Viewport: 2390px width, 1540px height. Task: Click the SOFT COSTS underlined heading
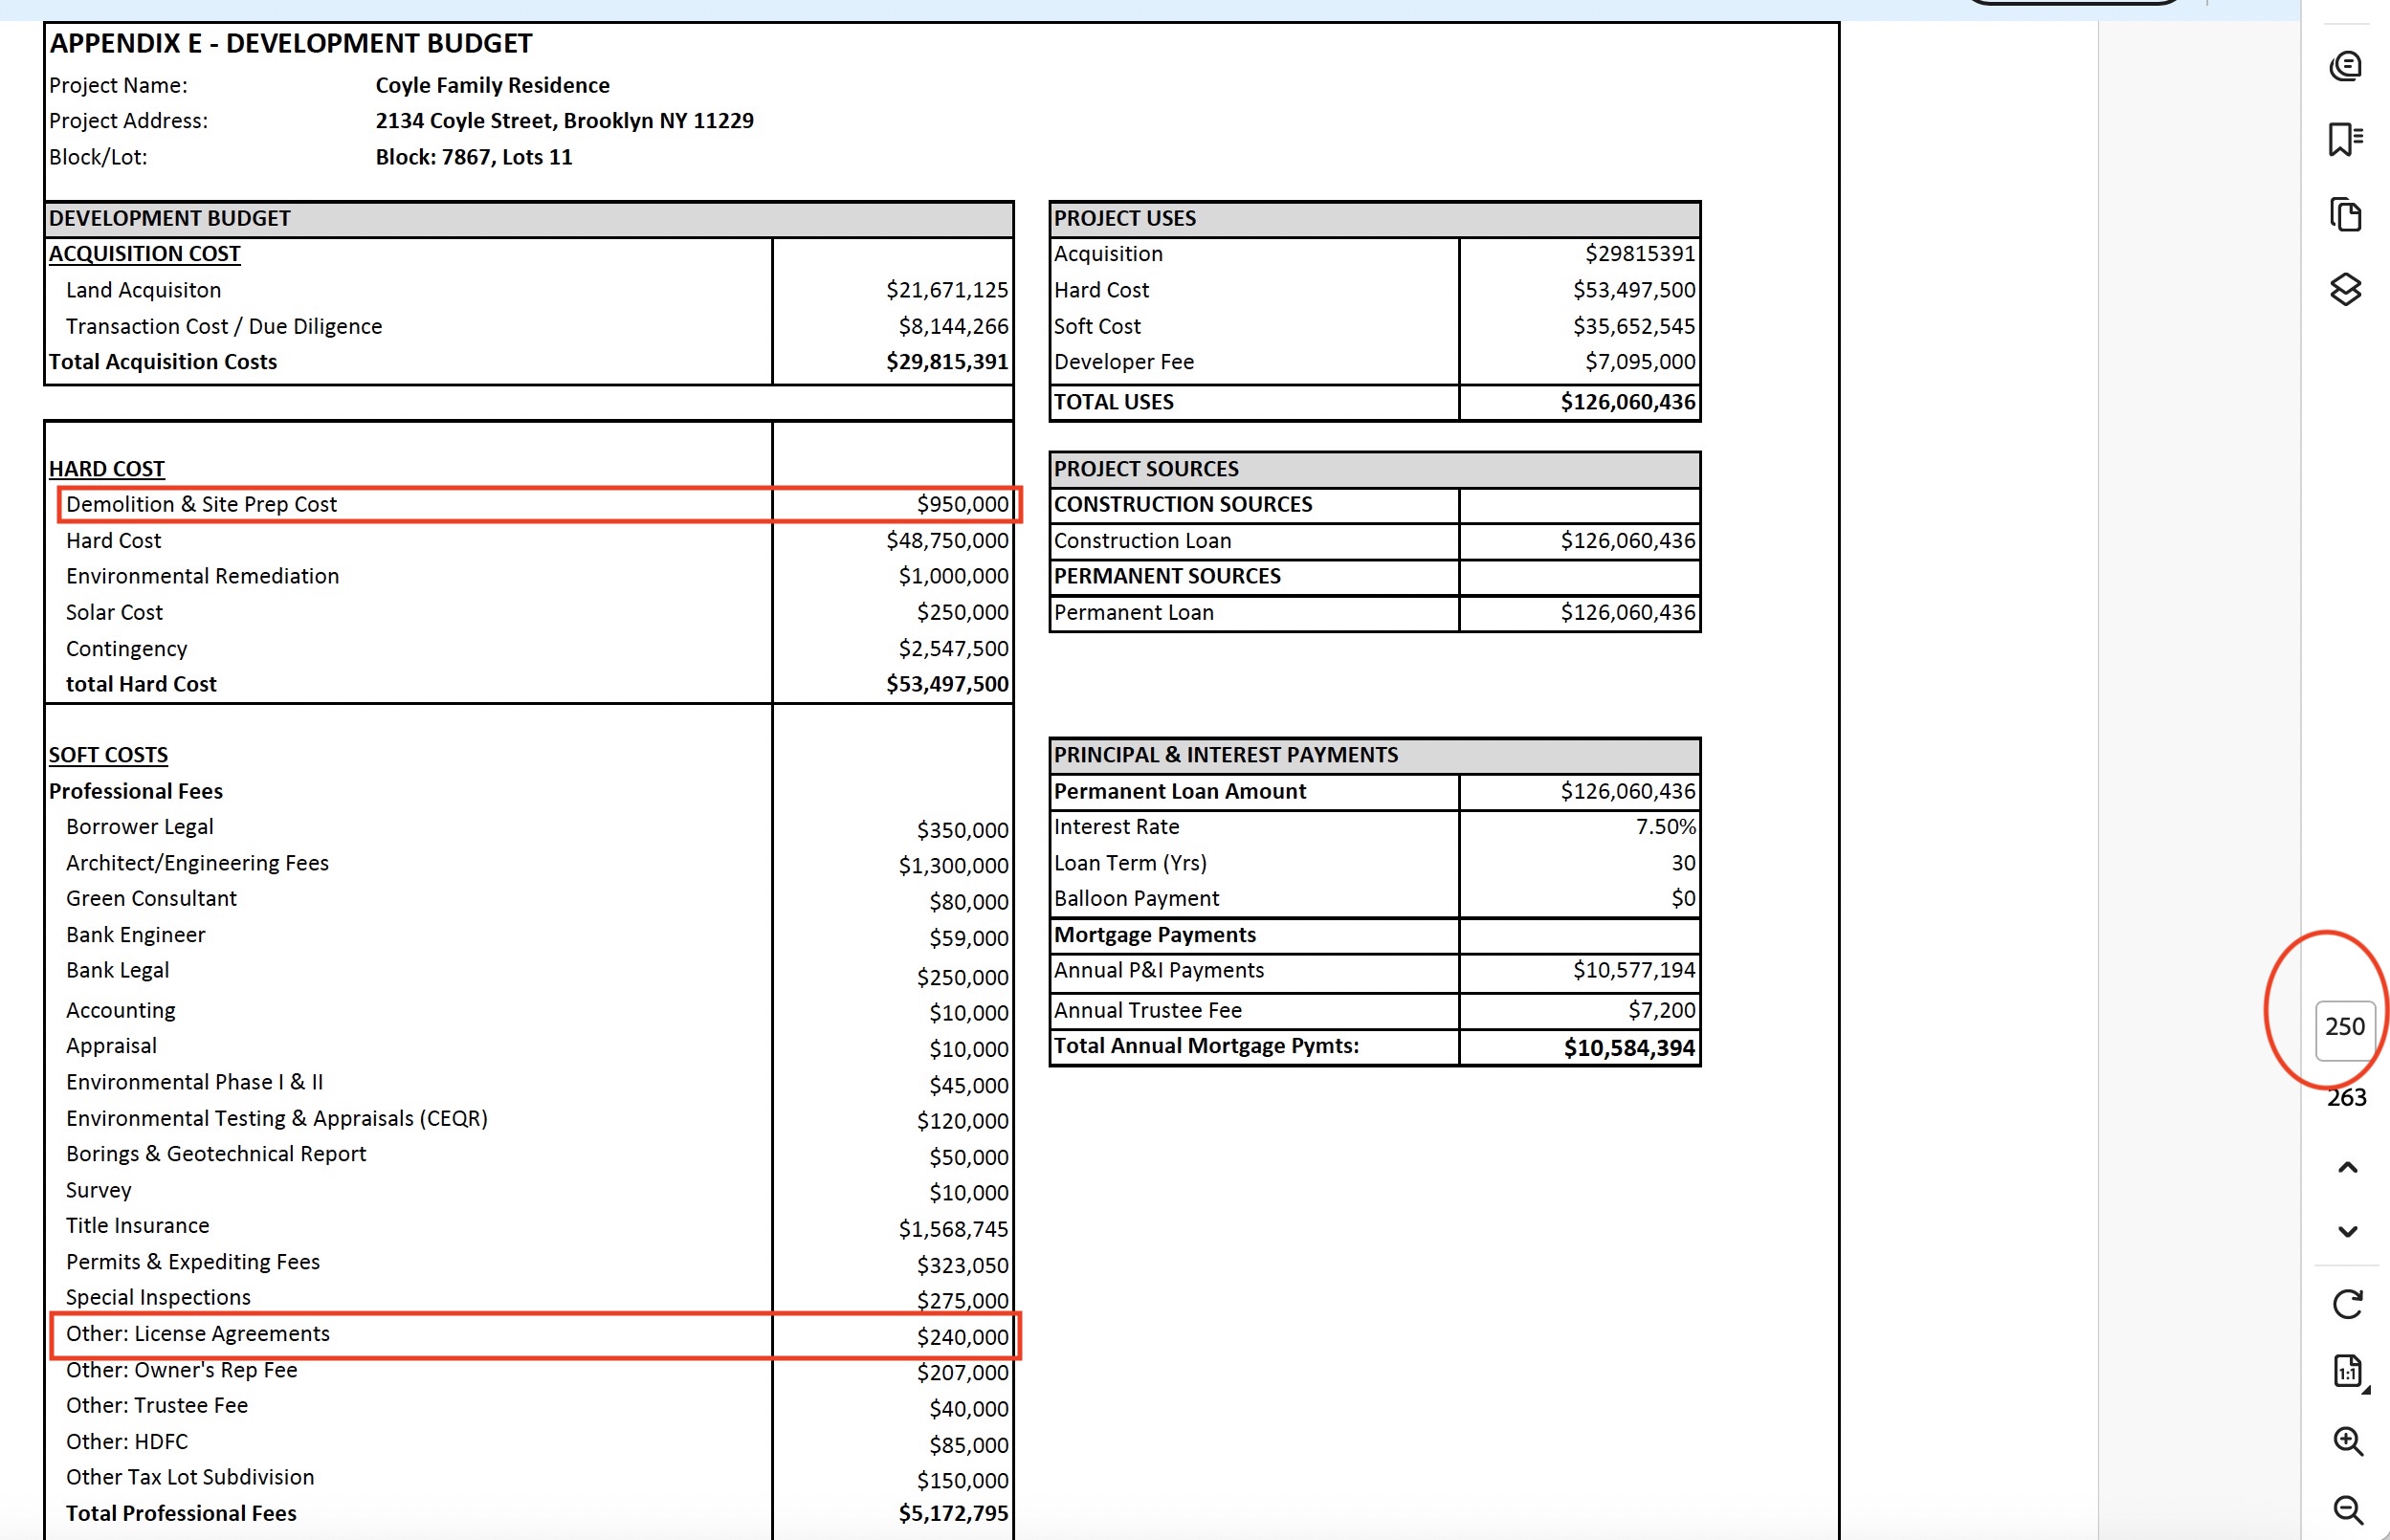pos(108,755)
